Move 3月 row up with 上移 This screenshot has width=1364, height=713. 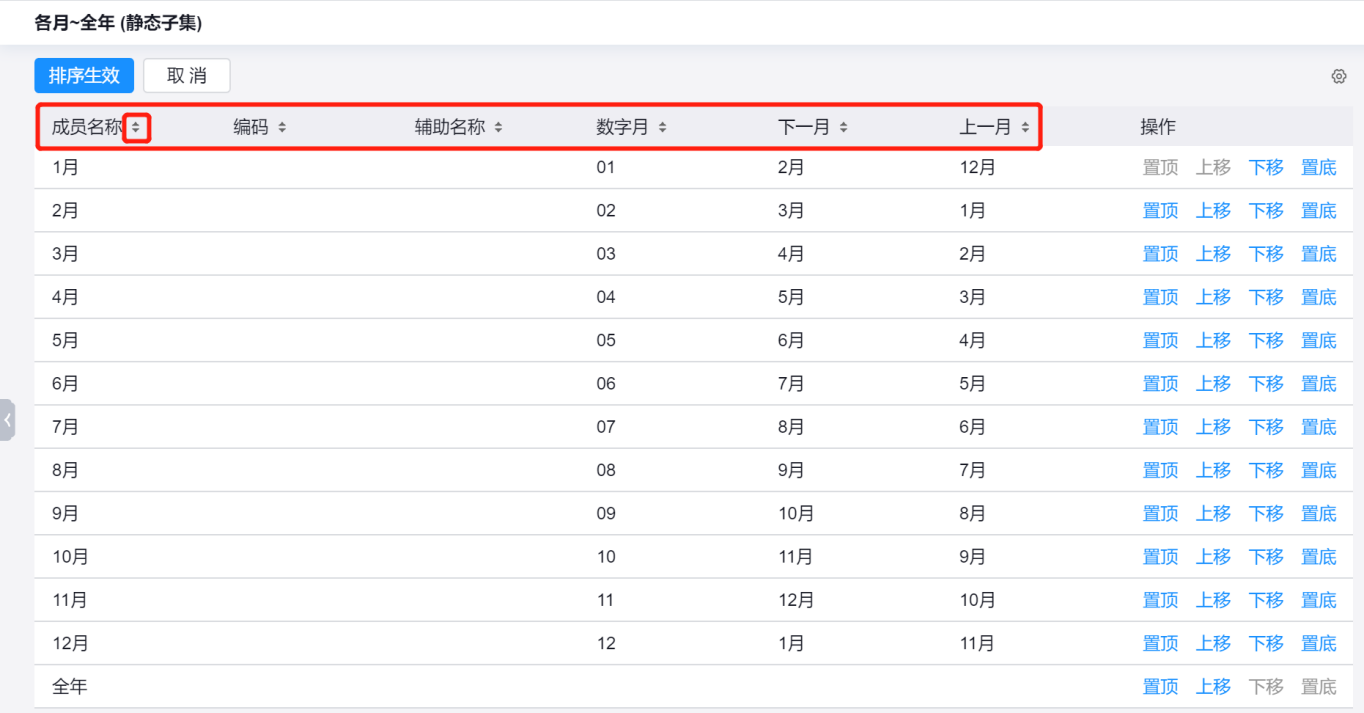click(x=1213, y=254)
